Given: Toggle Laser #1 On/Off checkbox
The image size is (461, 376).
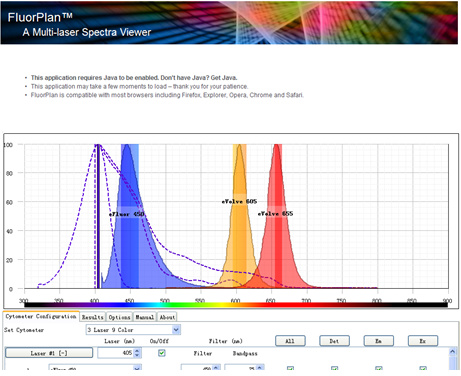Looking at the screenshot, I should 162,353.
